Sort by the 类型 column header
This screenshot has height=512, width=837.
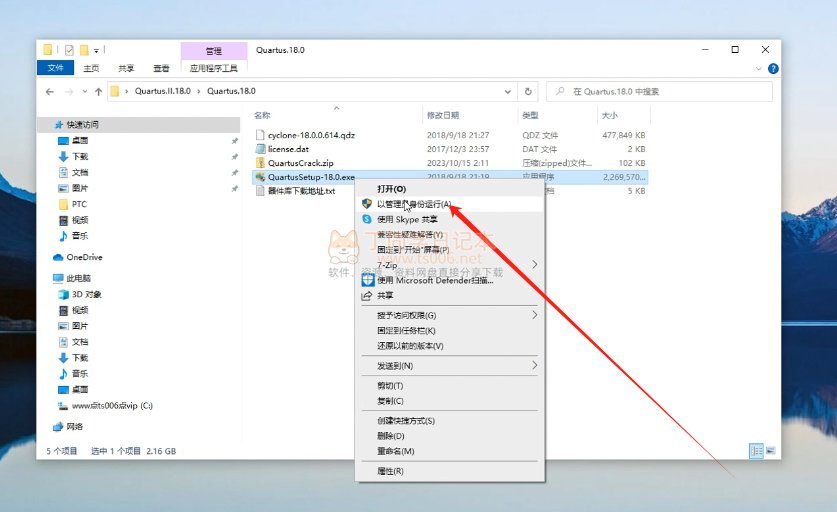coord(530,115)
